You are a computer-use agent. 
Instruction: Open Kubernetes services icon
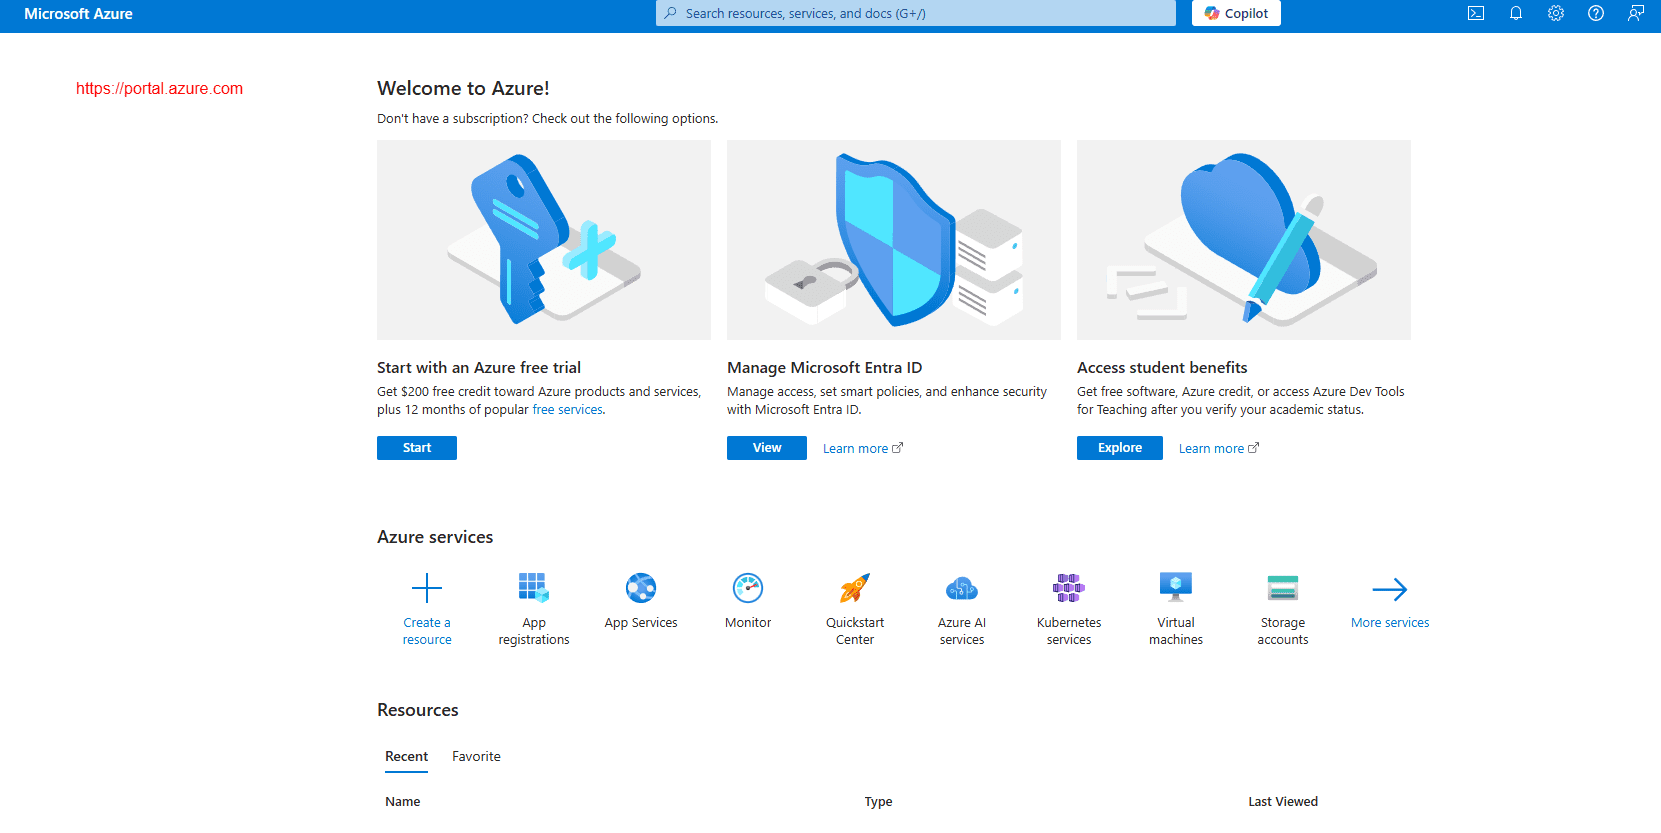(1068, 588)
